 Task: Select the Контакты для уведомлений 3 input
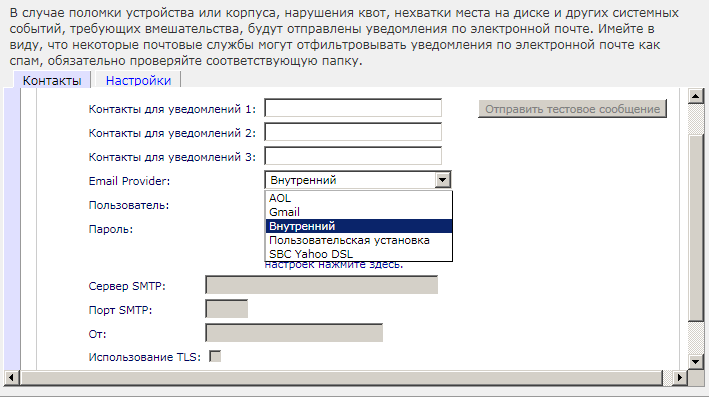click(353, 156)
